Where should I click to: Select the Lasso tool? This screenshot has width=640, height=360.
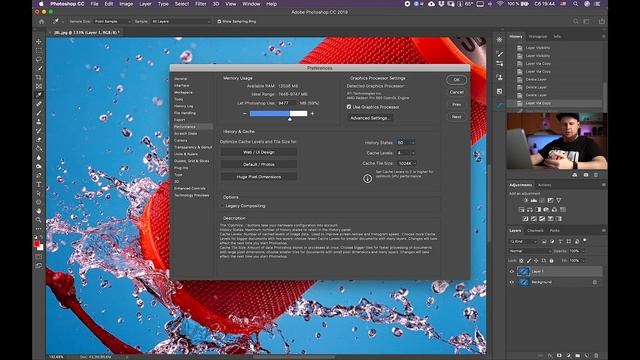click(x=39, y=60)
